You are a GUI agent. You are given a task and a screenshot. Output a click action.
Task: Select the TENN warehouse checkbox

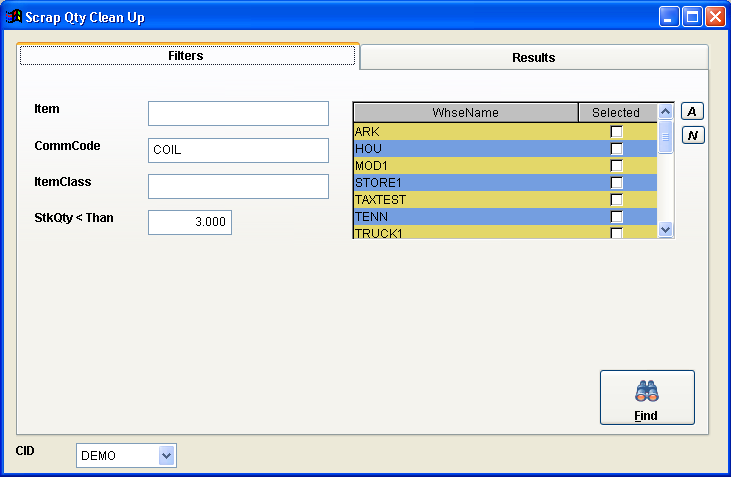(616, 217)
